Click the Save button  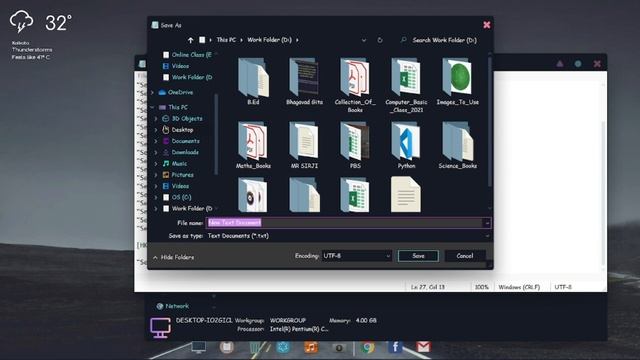tap(418, 256)
